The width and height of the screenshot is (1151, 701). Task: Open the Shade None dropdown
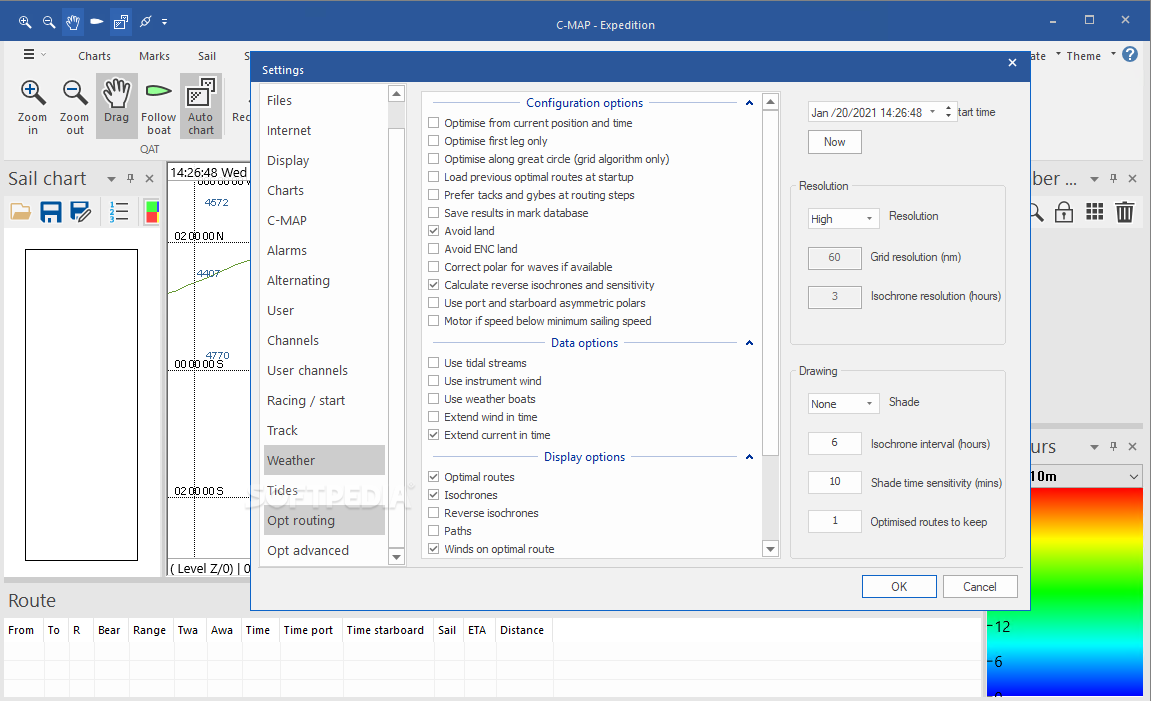pos(843,404)
